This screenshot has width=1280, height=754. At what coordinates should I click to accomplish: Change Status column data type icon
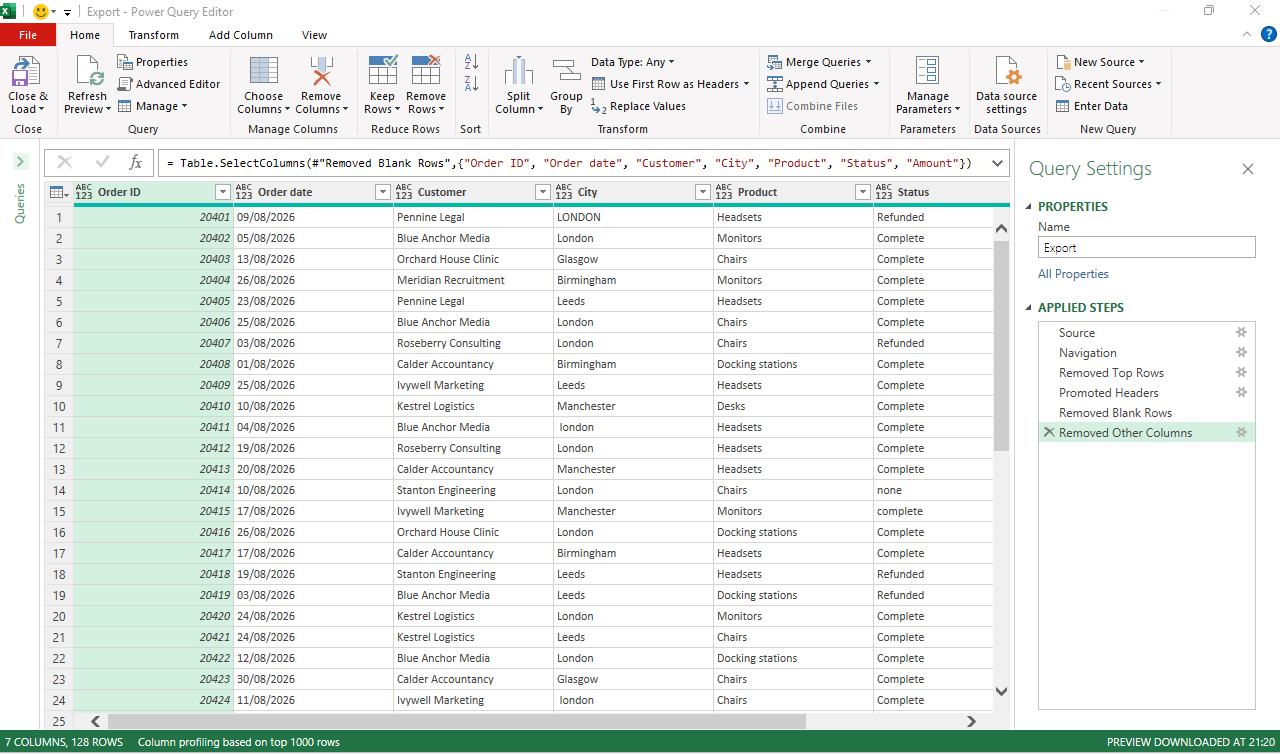pyautogui.click(x=884, y=192)
